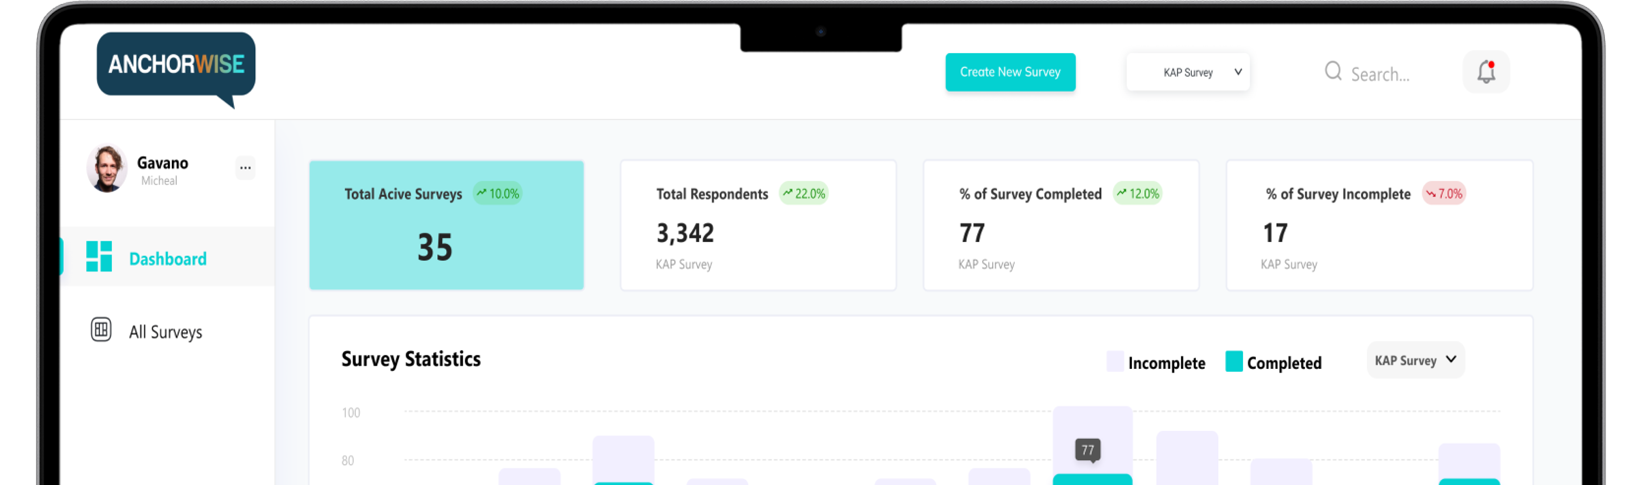Click the All Surveys table icon
This screenshot has height=485, width=1650.
pyautogui.click(x=101, y=330)
